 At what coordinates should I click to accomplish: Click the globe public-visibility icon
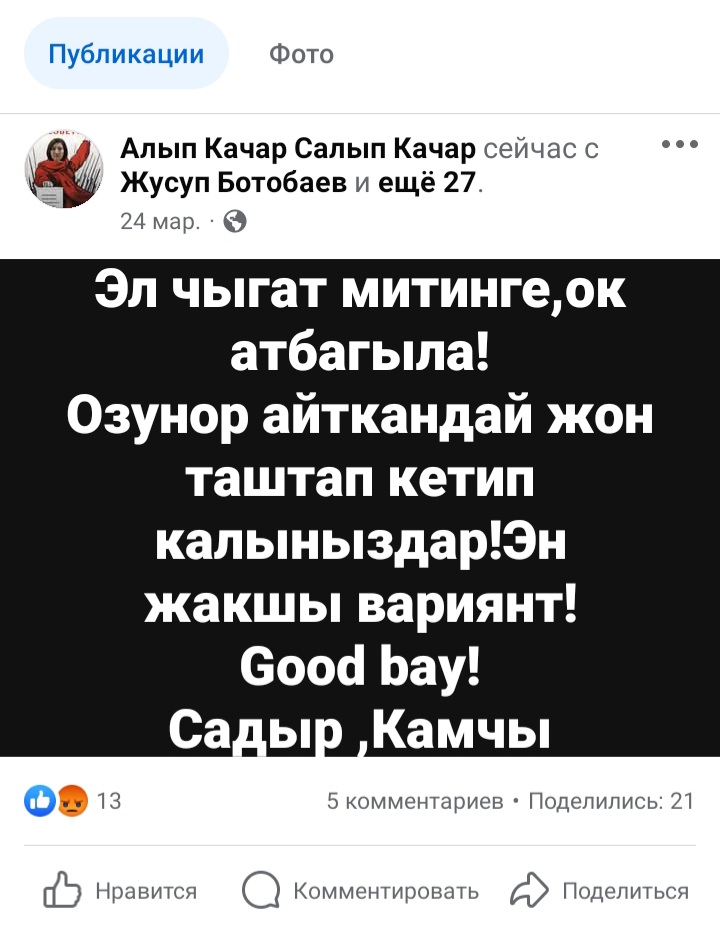tap(235, 221)
